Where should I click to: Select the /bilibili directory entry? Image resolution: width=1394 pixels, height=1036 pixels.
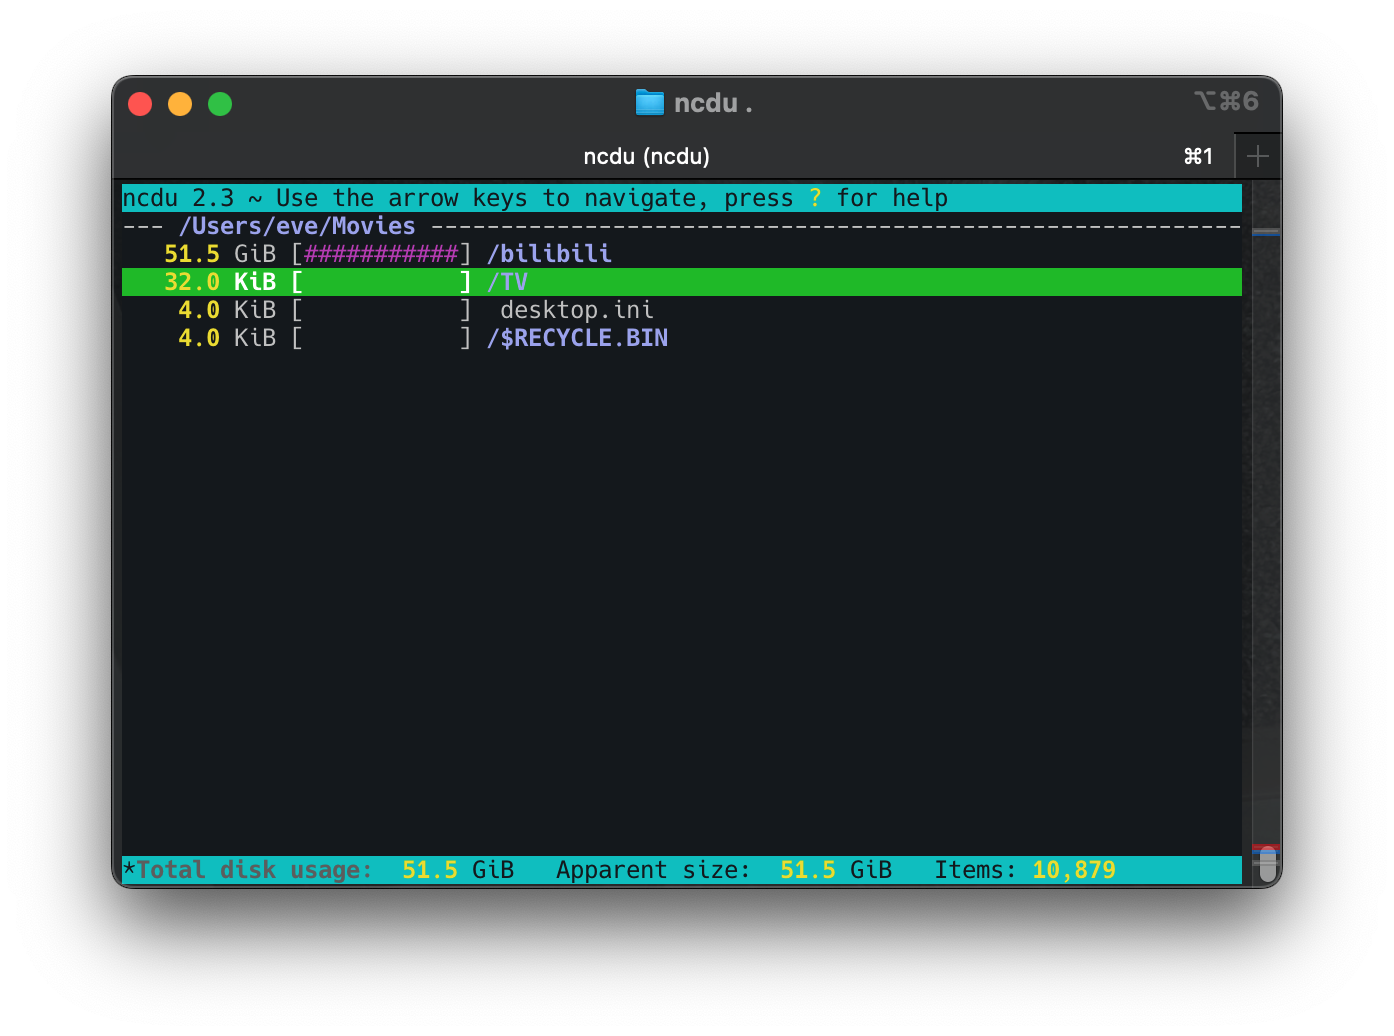click(549, 254)
